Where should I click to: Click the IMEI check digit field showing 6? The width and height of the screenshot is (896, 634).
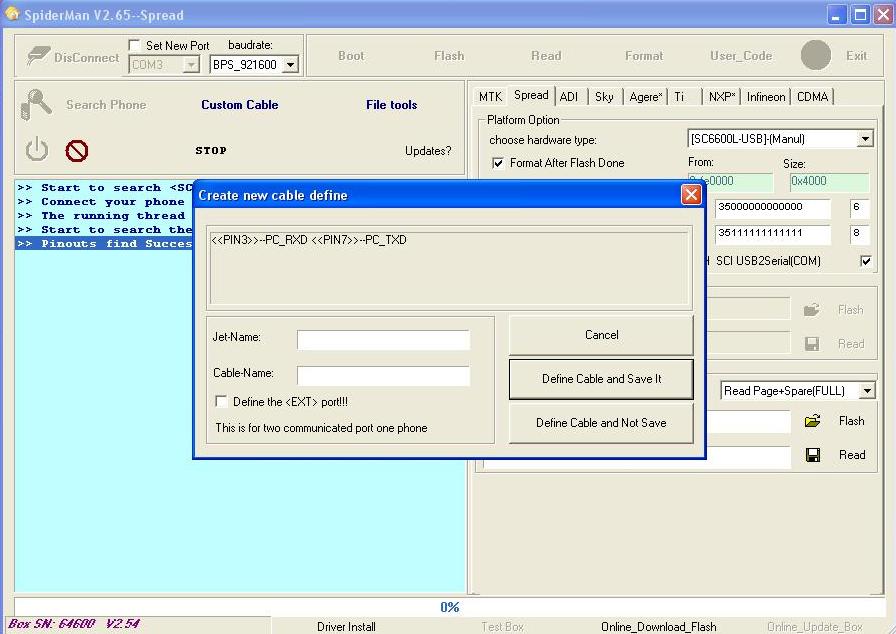[859, 208]
